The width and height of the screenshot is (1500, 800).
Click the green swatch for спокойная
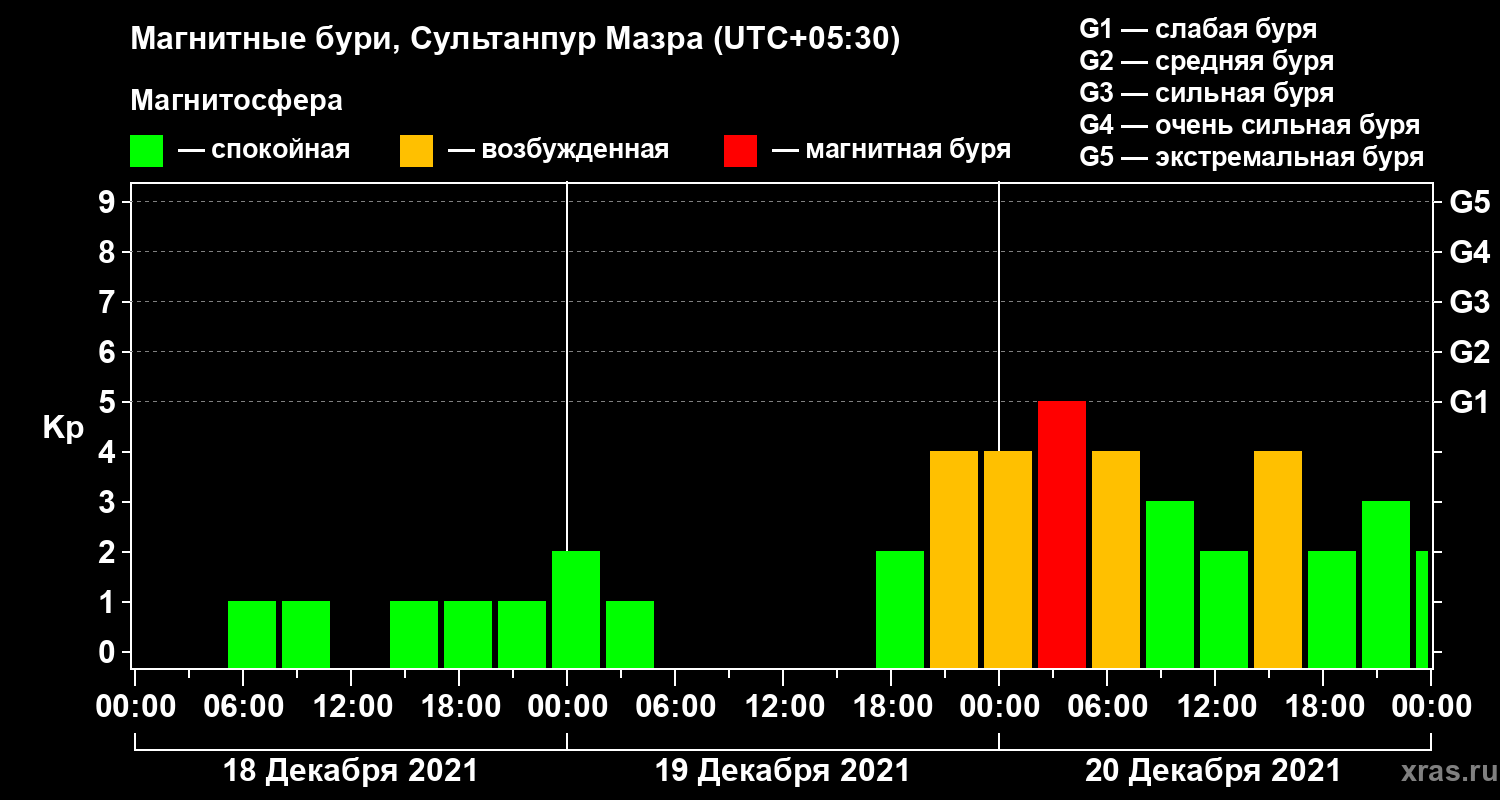point(146,151)
